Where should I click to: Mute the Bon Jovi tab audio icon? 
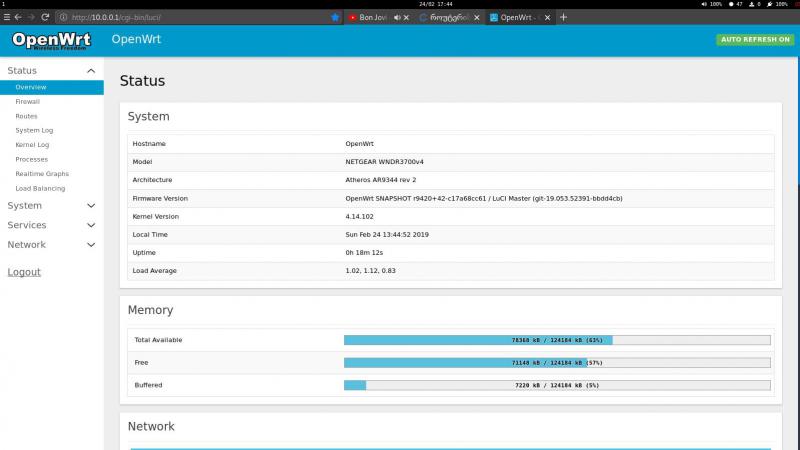tap(398, 17)
